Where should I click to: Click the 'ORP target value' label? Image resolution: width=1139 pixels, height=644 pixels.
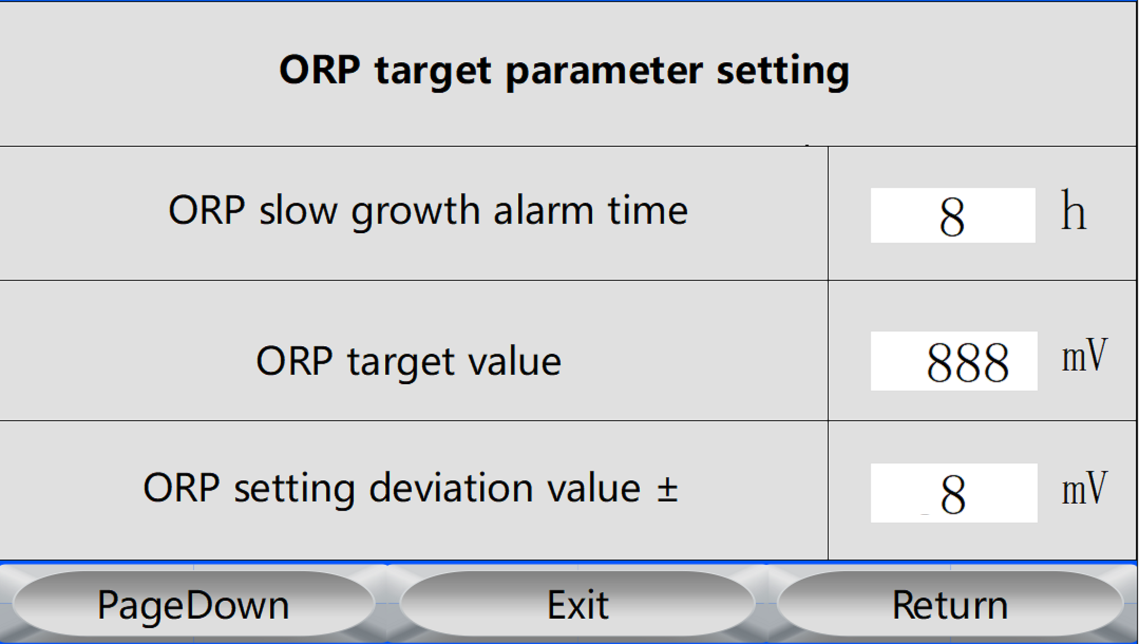pyautogui.click(x=408, y=361)
